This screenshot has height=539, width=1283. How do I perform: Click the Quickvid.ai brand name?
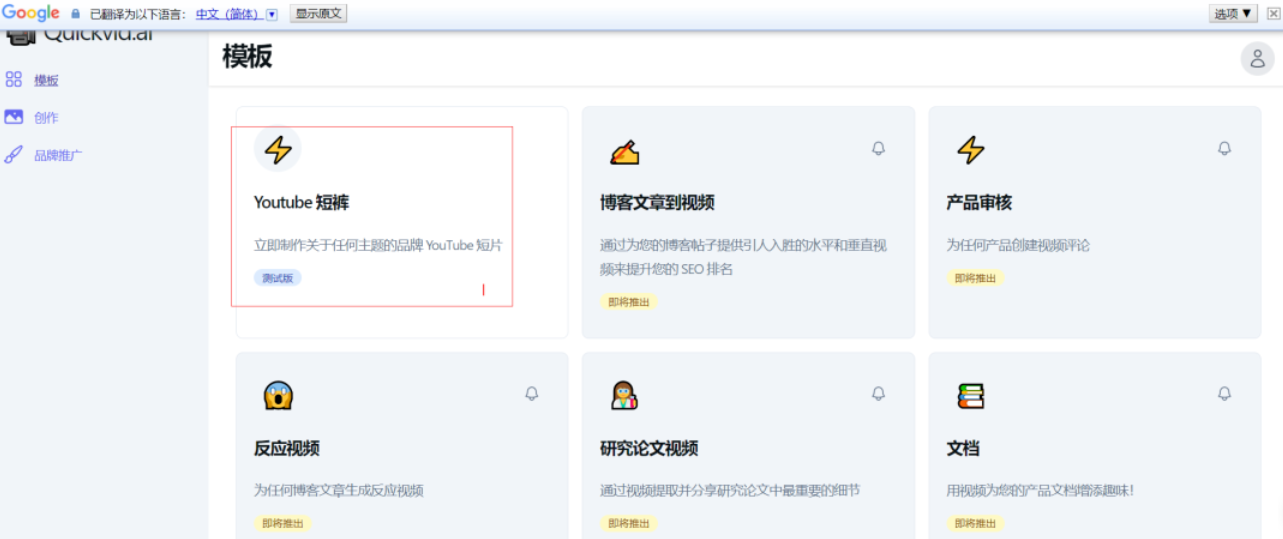[x=98, y=36]
